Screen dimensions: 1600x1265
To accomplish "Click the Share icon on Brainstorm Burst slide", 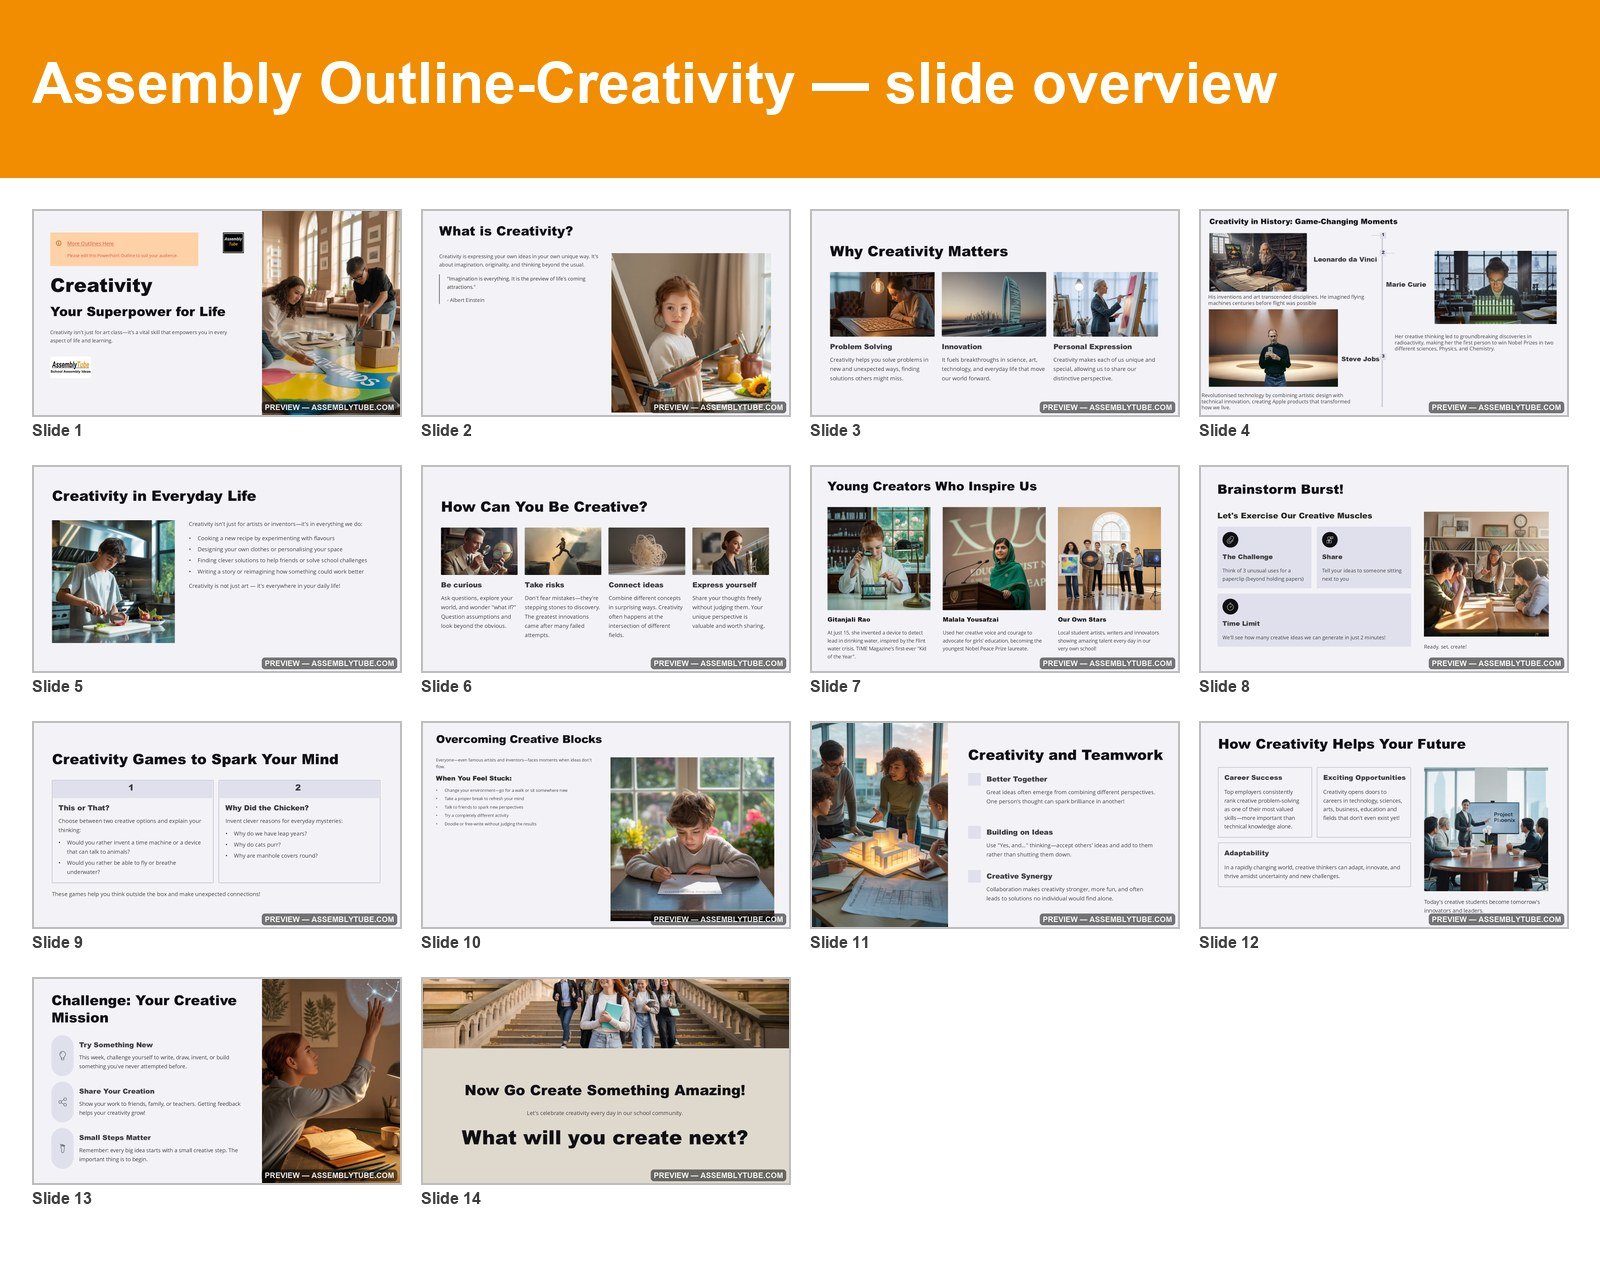I will tap(1330, 539).
